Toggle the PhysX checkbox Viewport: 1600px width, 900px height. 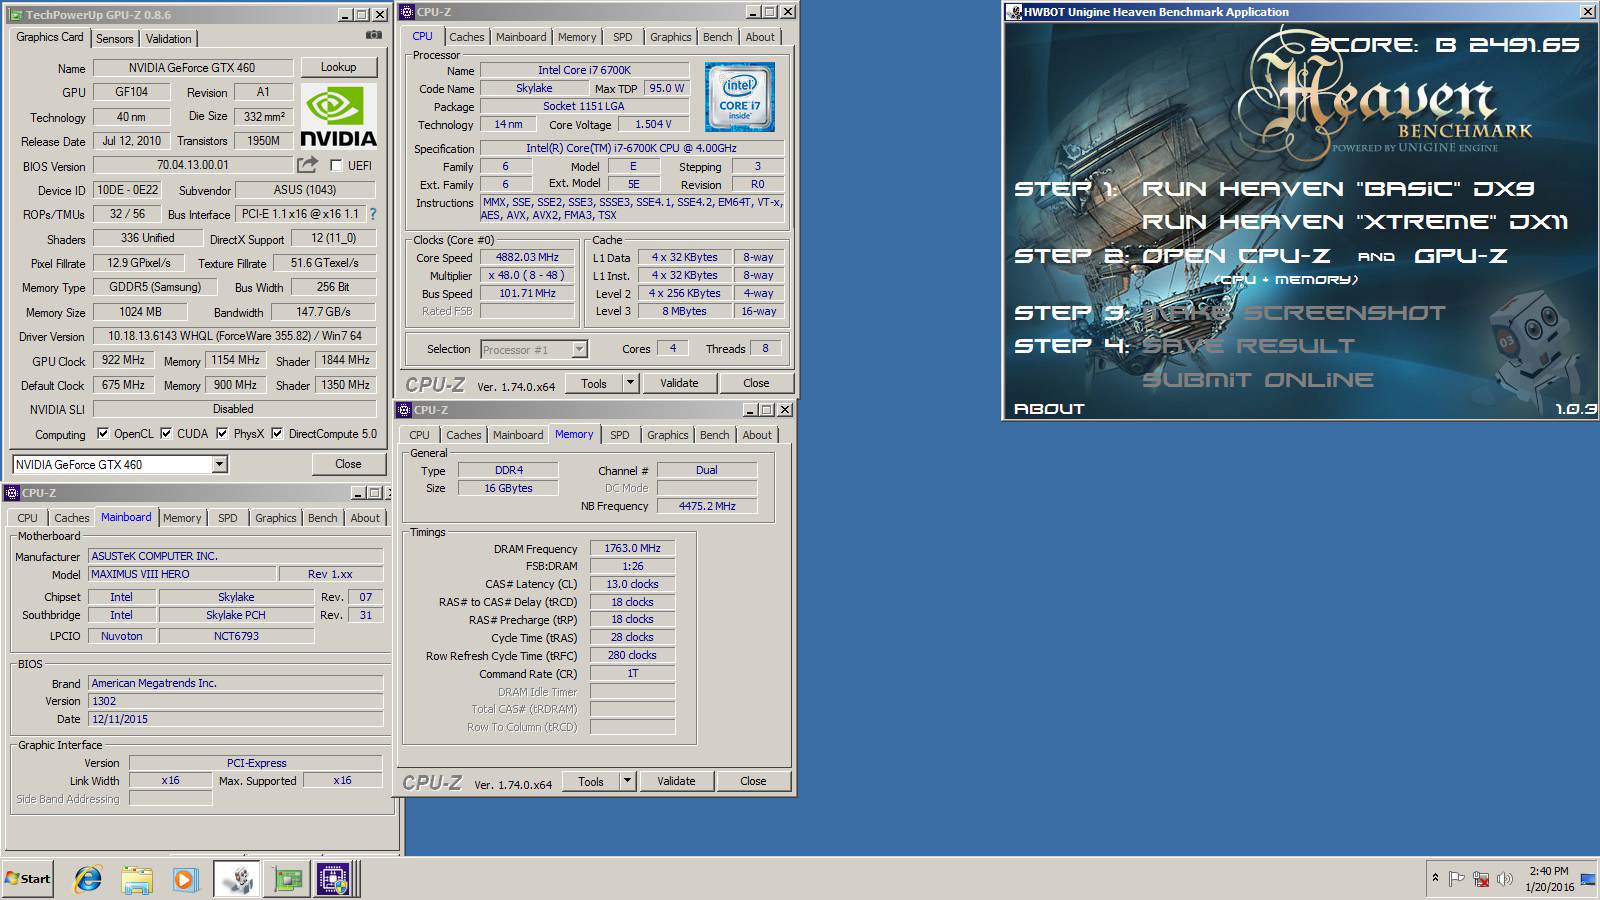coord(222,434)
